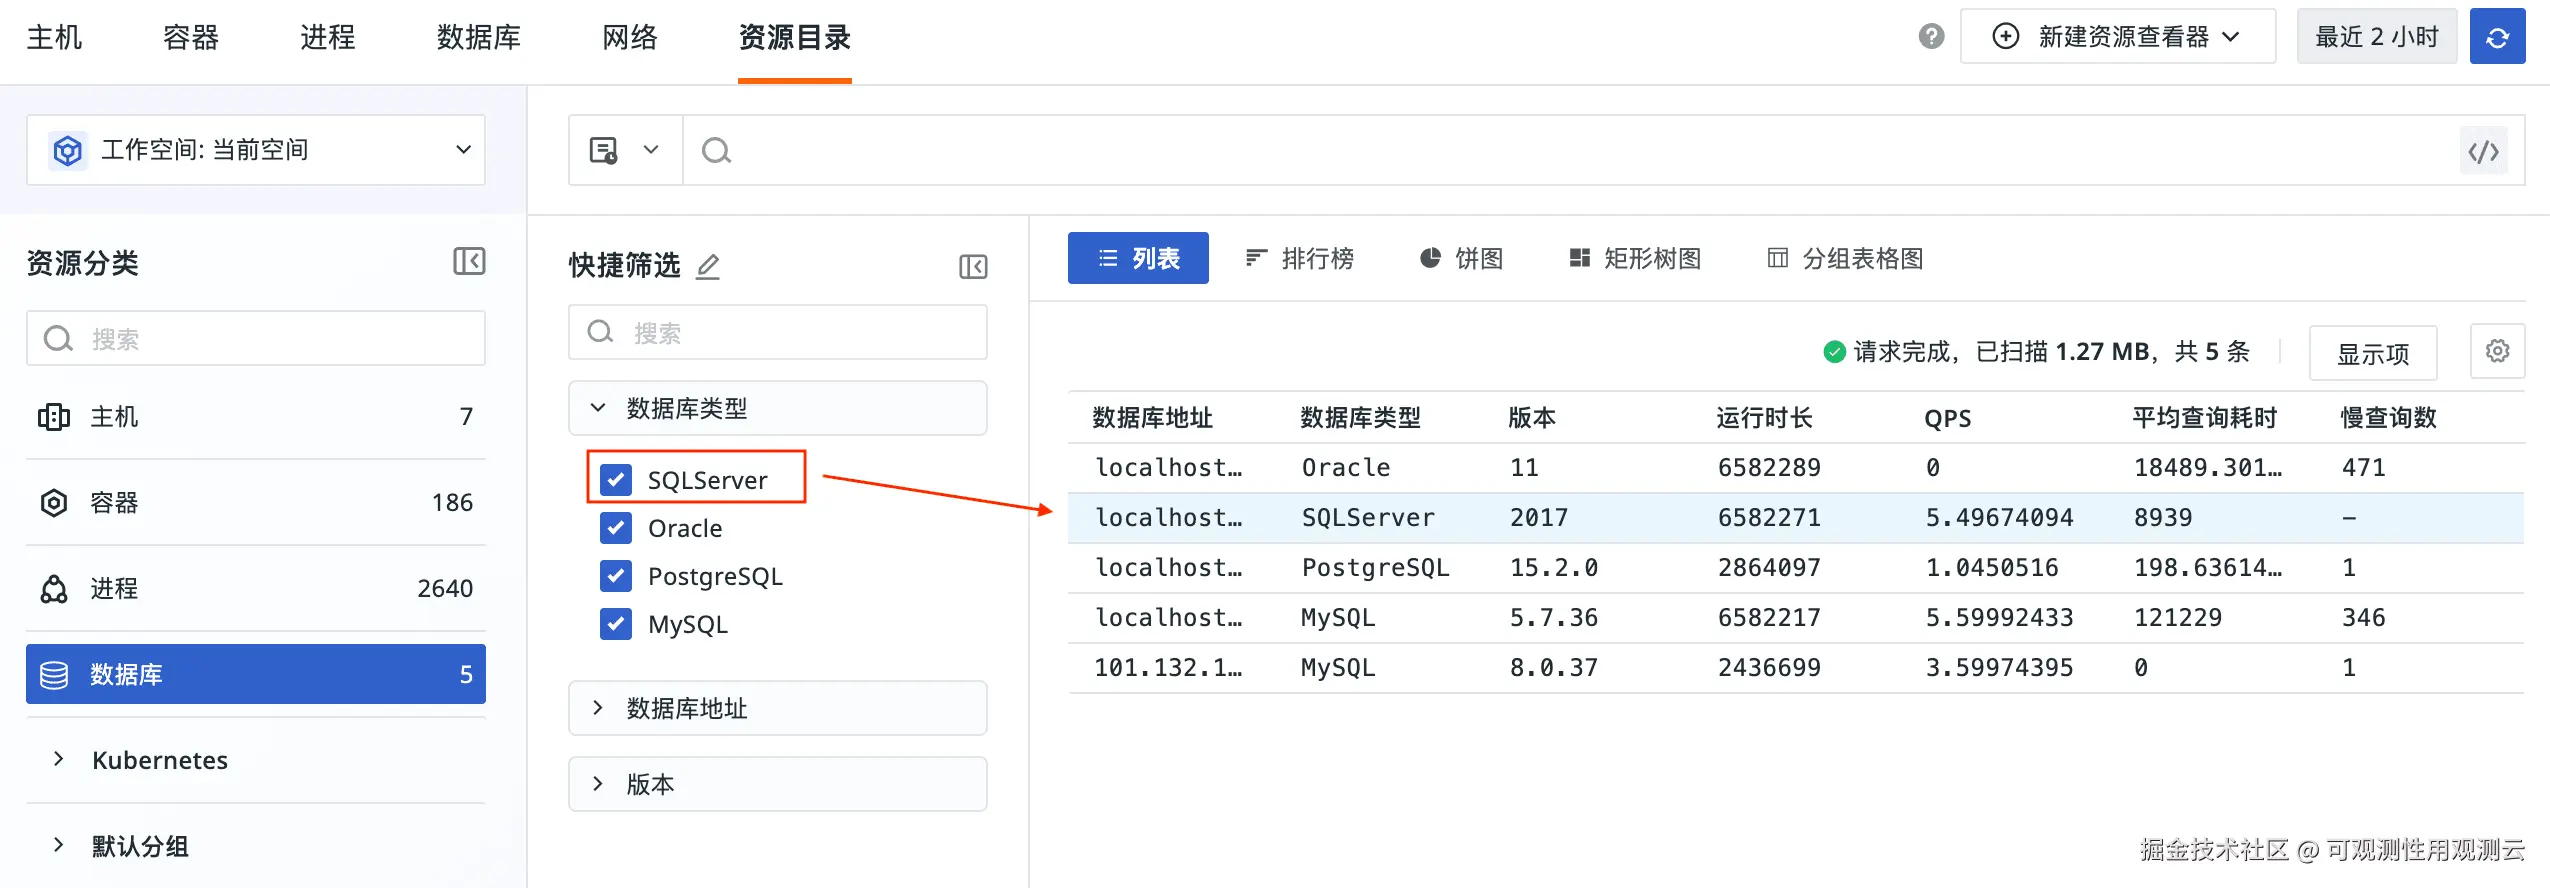
Task: Switch to the 进程 top tab
Action: (328, 38)
